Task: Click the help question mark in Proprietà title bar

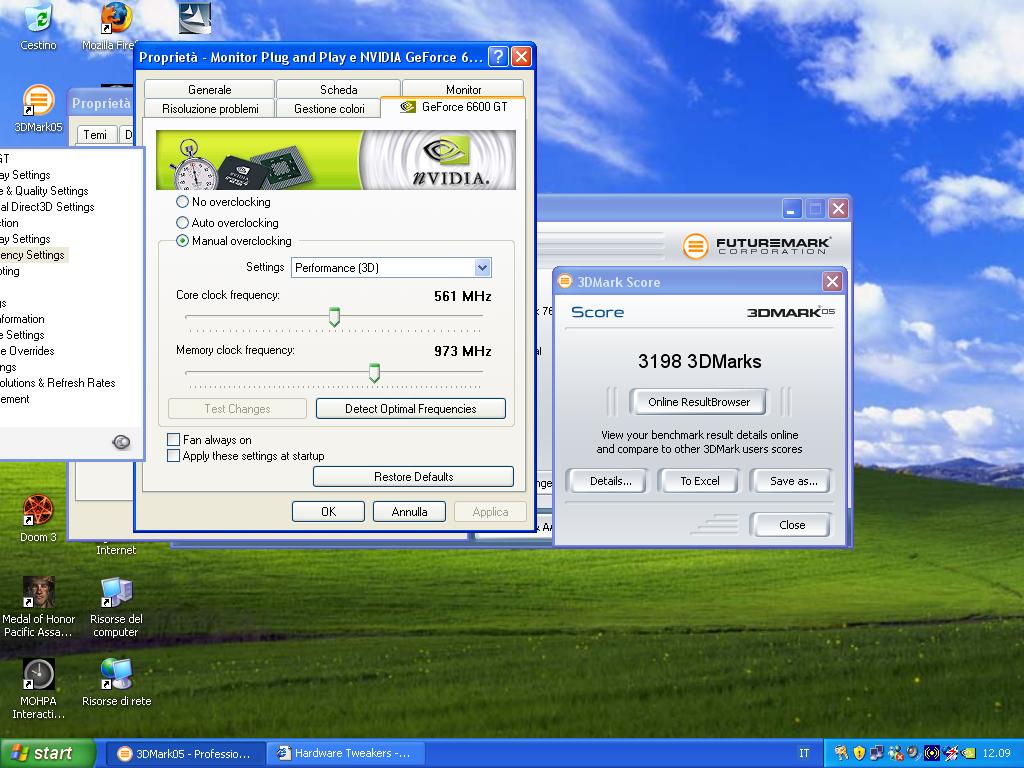Action: 498,57
